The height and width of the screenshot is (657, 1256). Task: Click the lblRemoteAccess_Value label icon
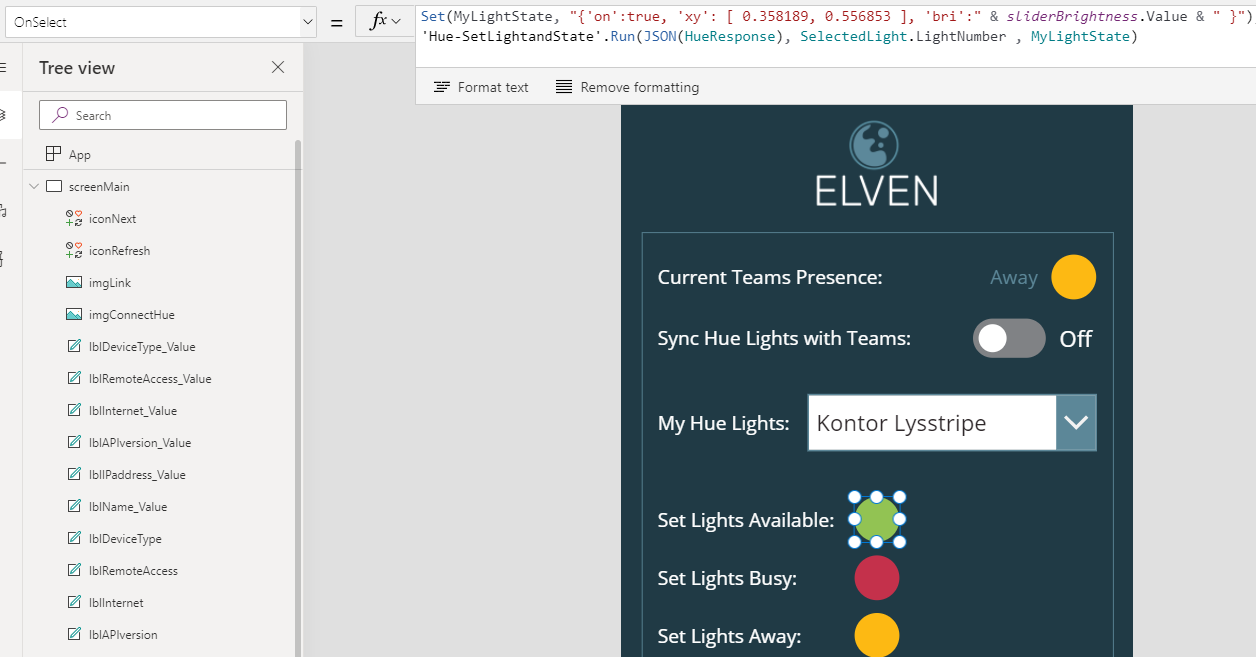point(74,379)
